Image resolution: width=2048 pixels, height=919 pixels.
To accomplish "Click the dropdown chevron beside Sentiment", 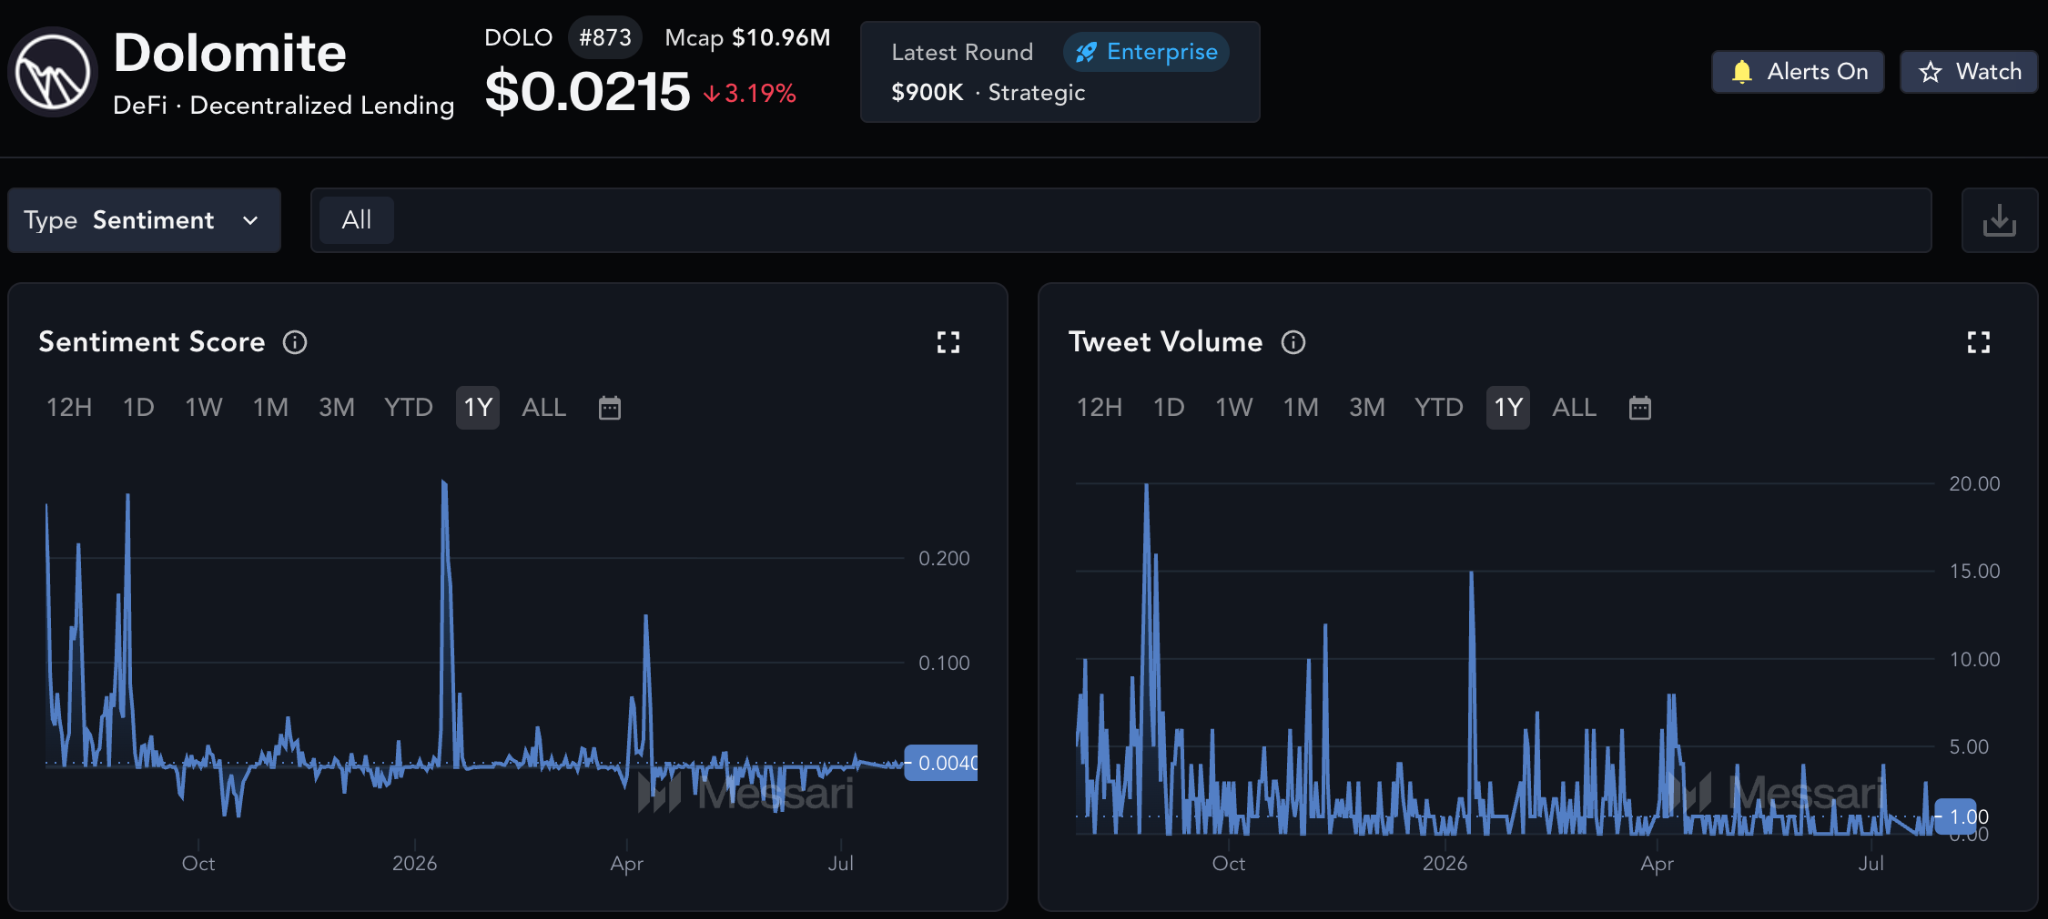I will pyautogui.click(x=250, y=220).
